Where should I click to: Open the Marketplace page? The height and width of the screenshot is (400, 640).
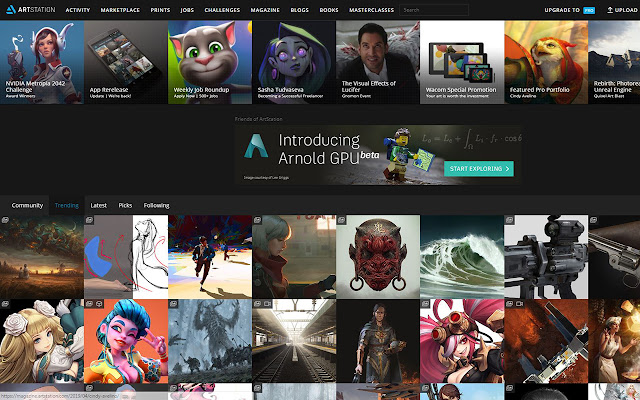coord(120,10)
